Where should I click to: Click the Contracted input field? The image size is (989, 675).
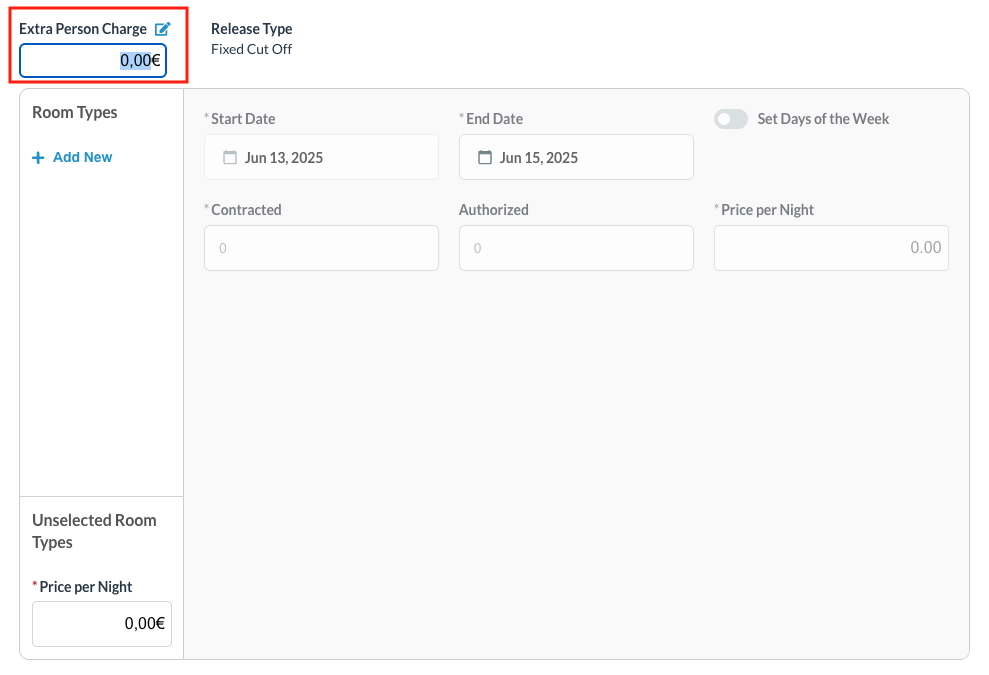[321, 248]
